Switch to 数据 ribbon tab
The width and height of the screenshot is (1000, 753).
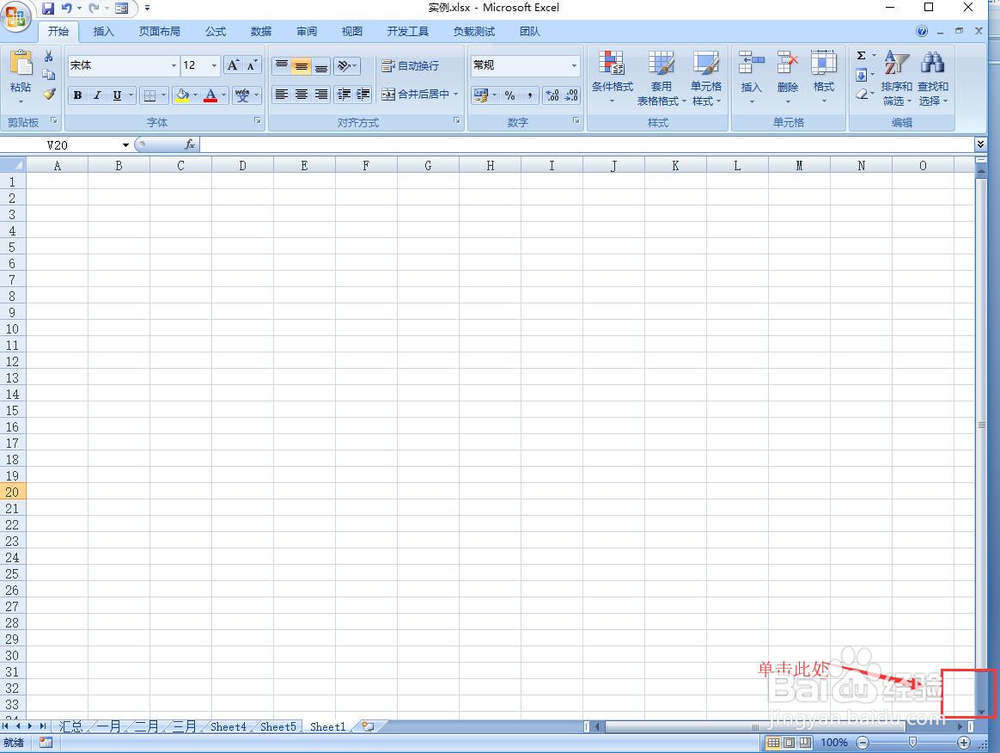point(261,32)
